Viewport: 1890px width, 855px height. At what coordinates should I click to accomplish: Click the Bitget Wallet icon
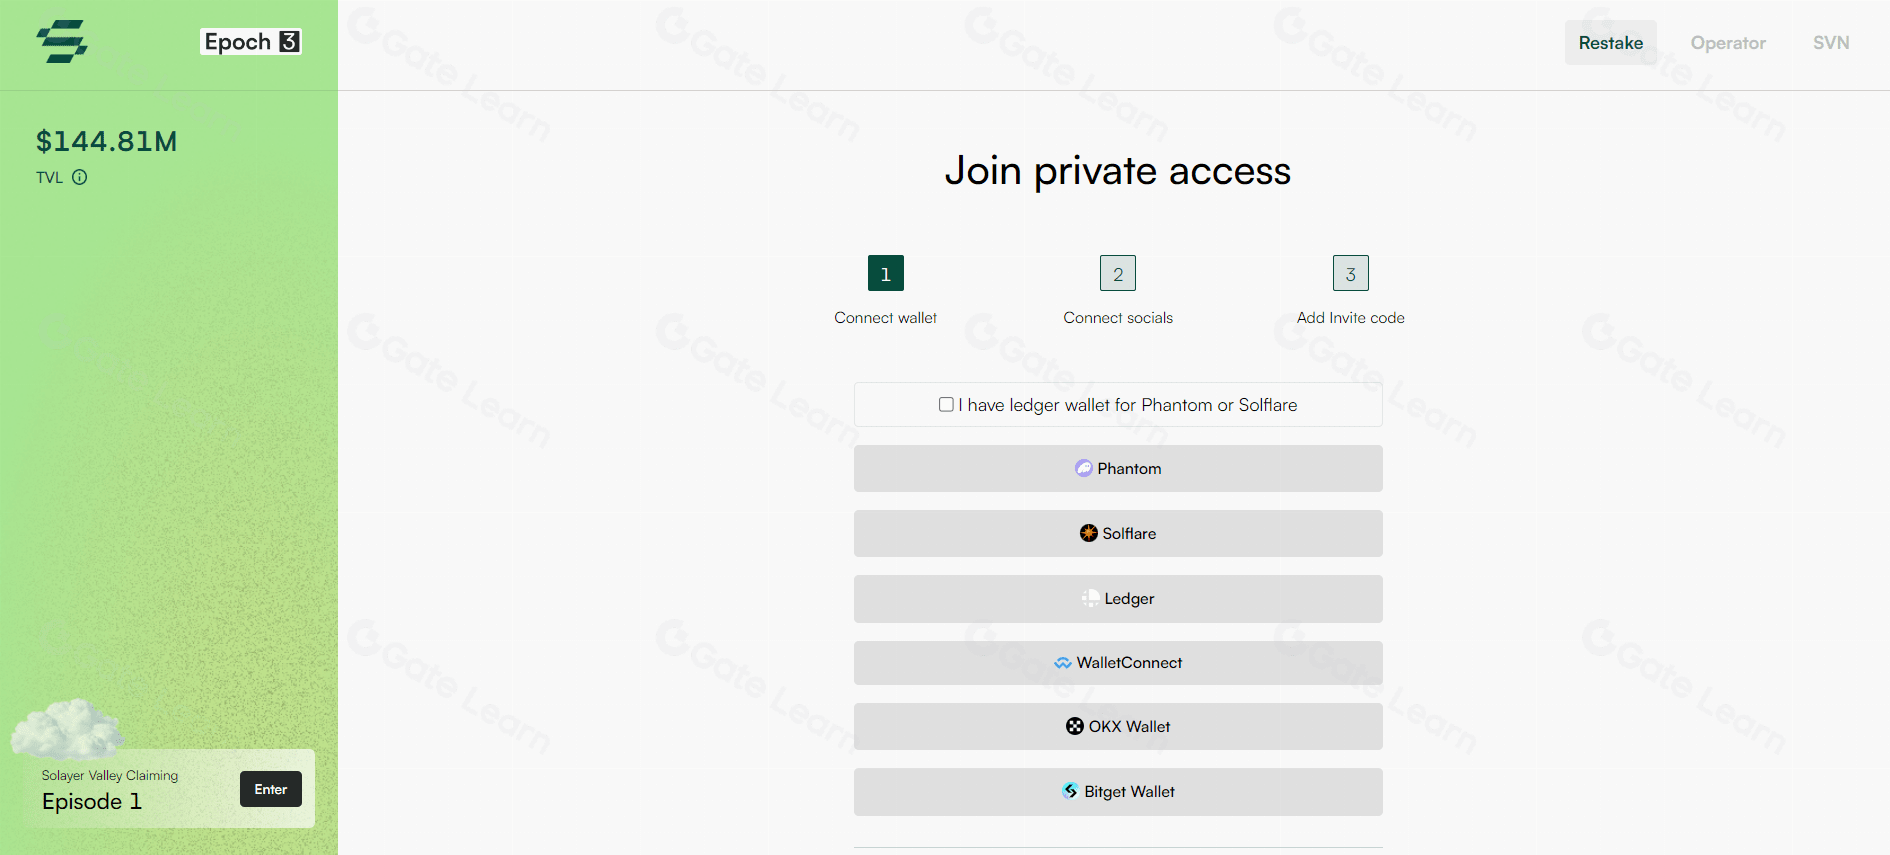click(x=1071, y=791)
